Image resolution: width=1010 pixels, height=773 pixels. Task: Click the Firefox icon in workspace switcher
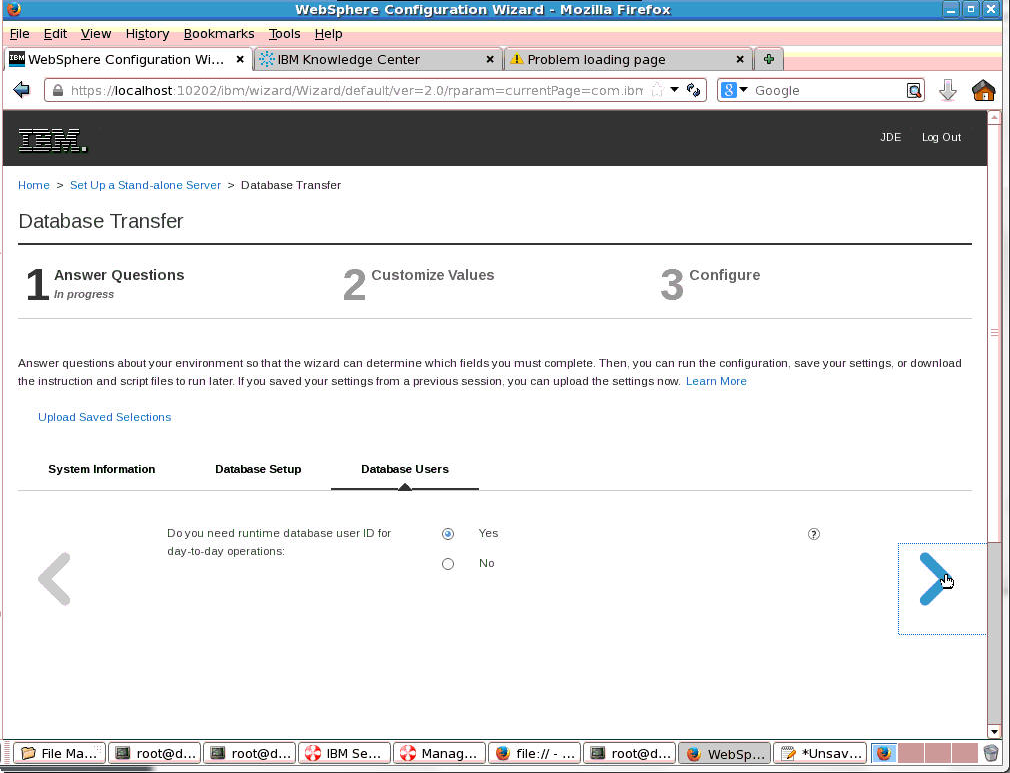coord(884,752)
